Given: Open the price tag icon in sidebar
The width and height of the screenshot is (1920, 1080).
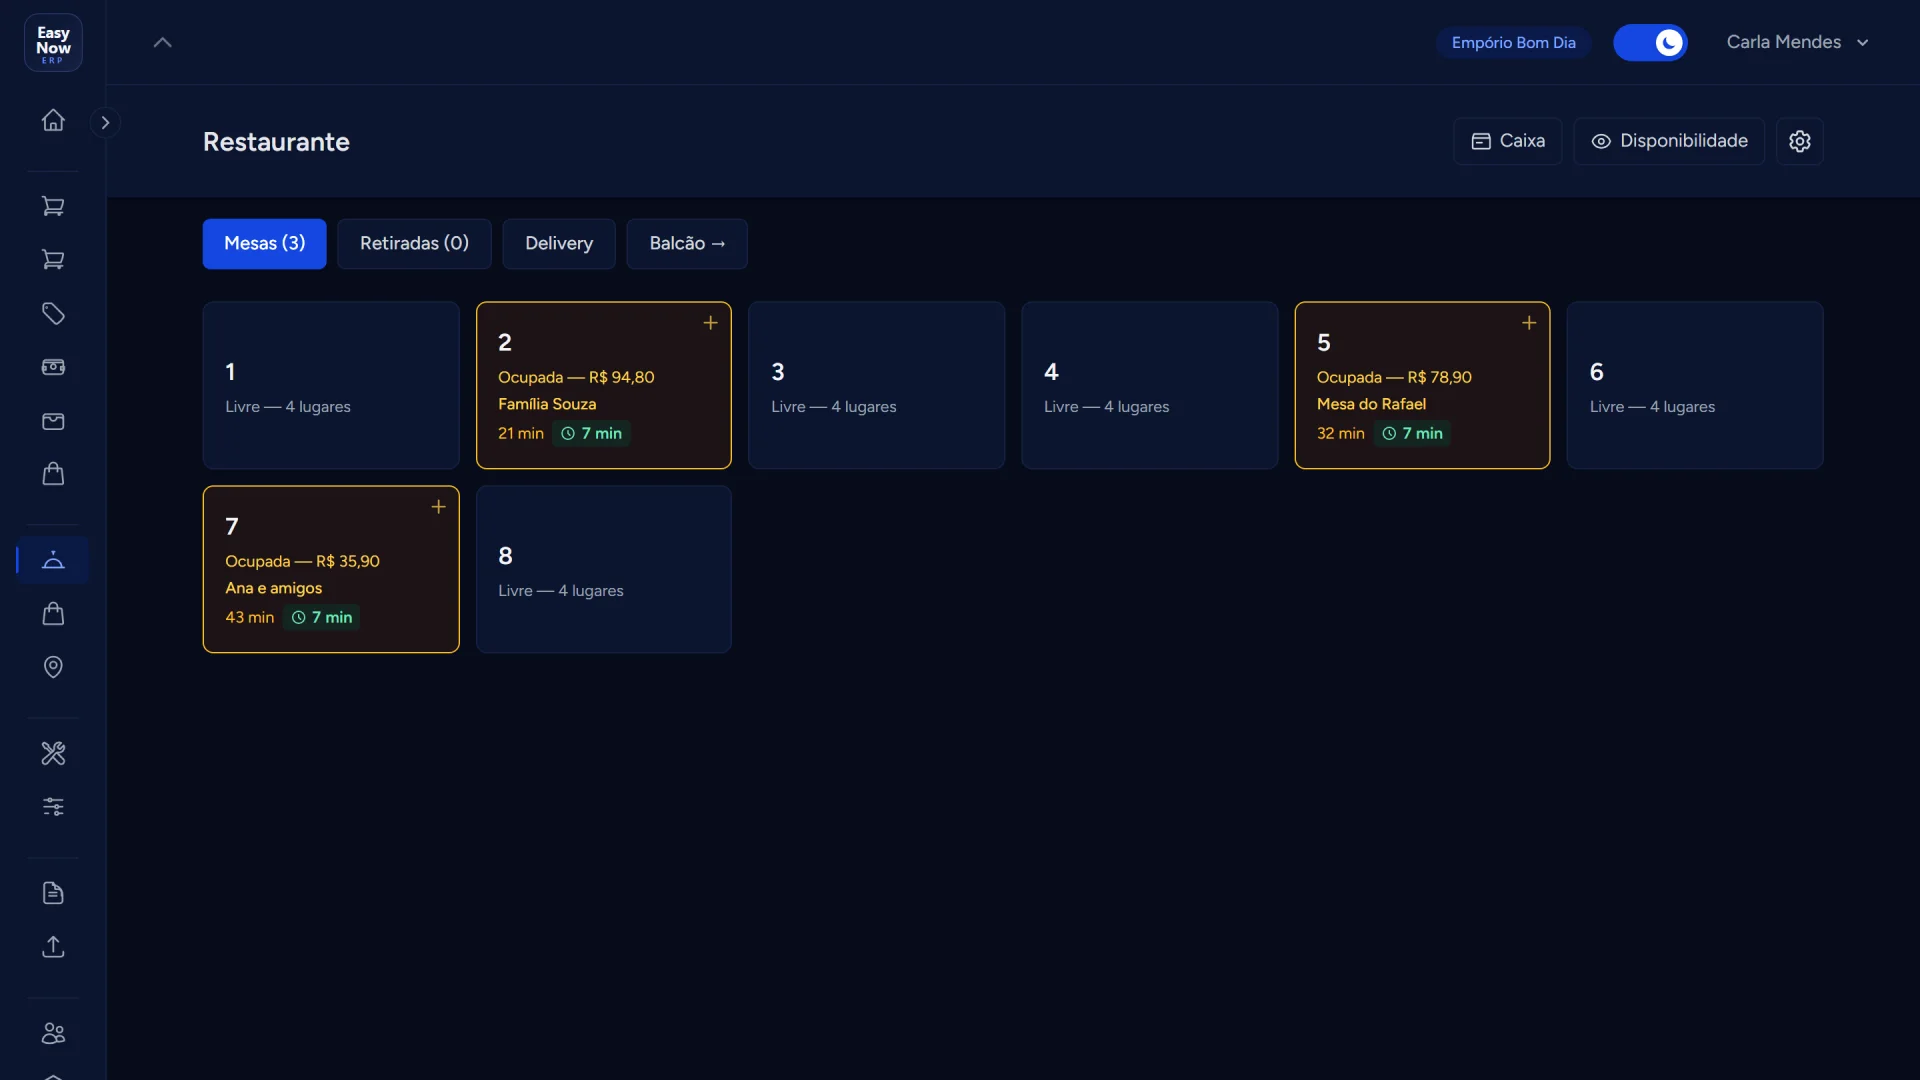Looking at the screenshot, I should pyautogui.click(x=53, y=314).
